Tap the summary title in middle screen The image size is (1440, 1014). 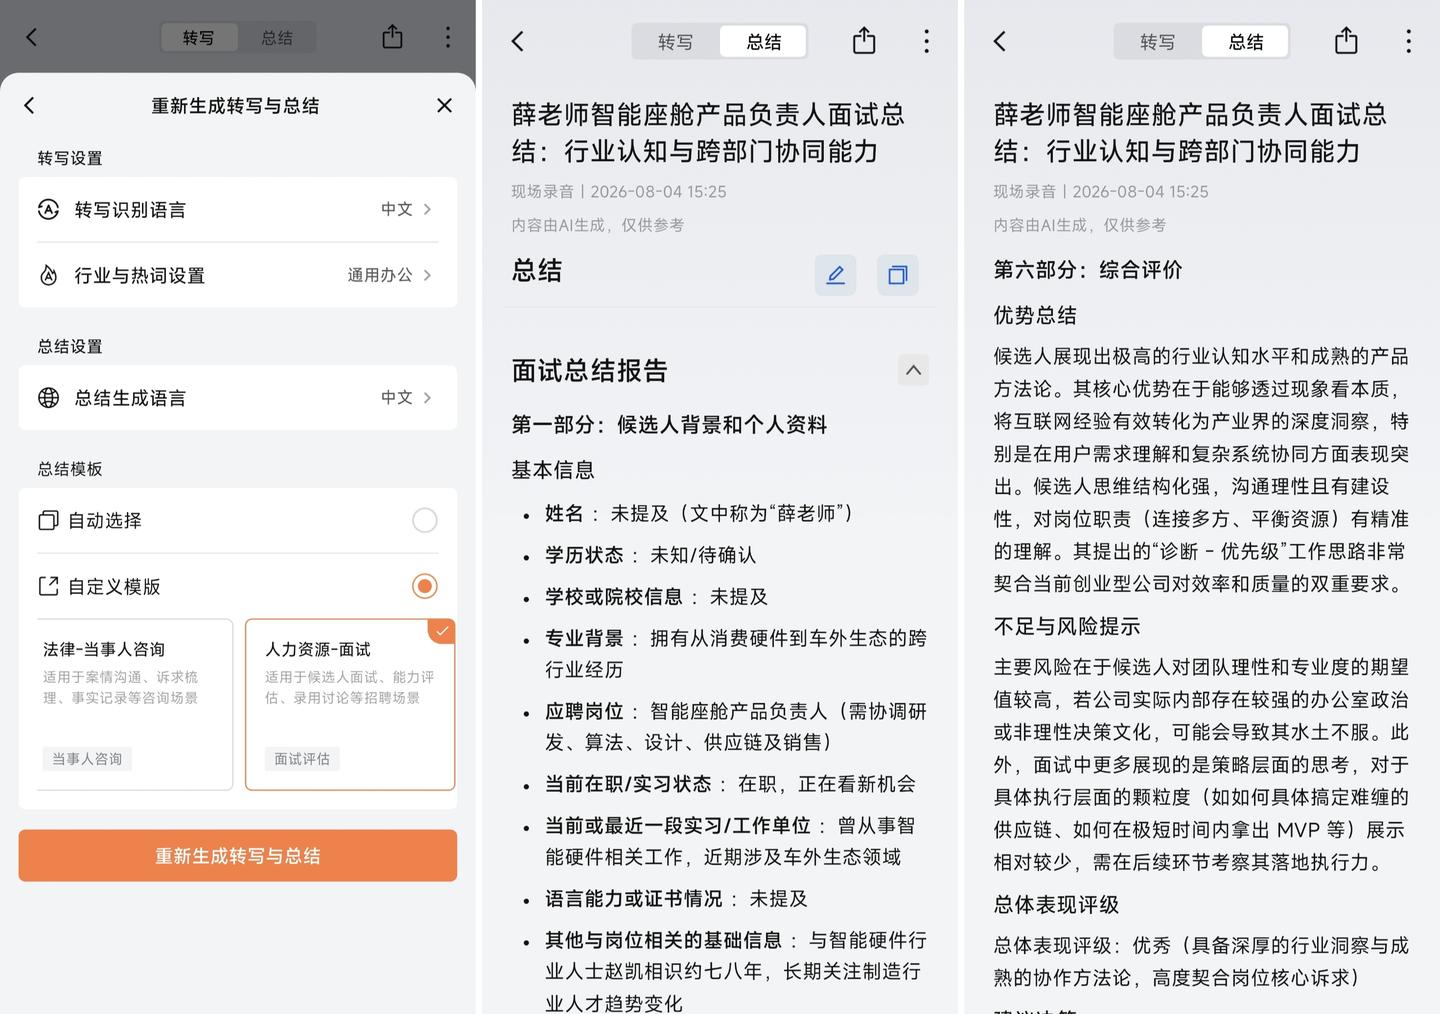click(708, 133)
